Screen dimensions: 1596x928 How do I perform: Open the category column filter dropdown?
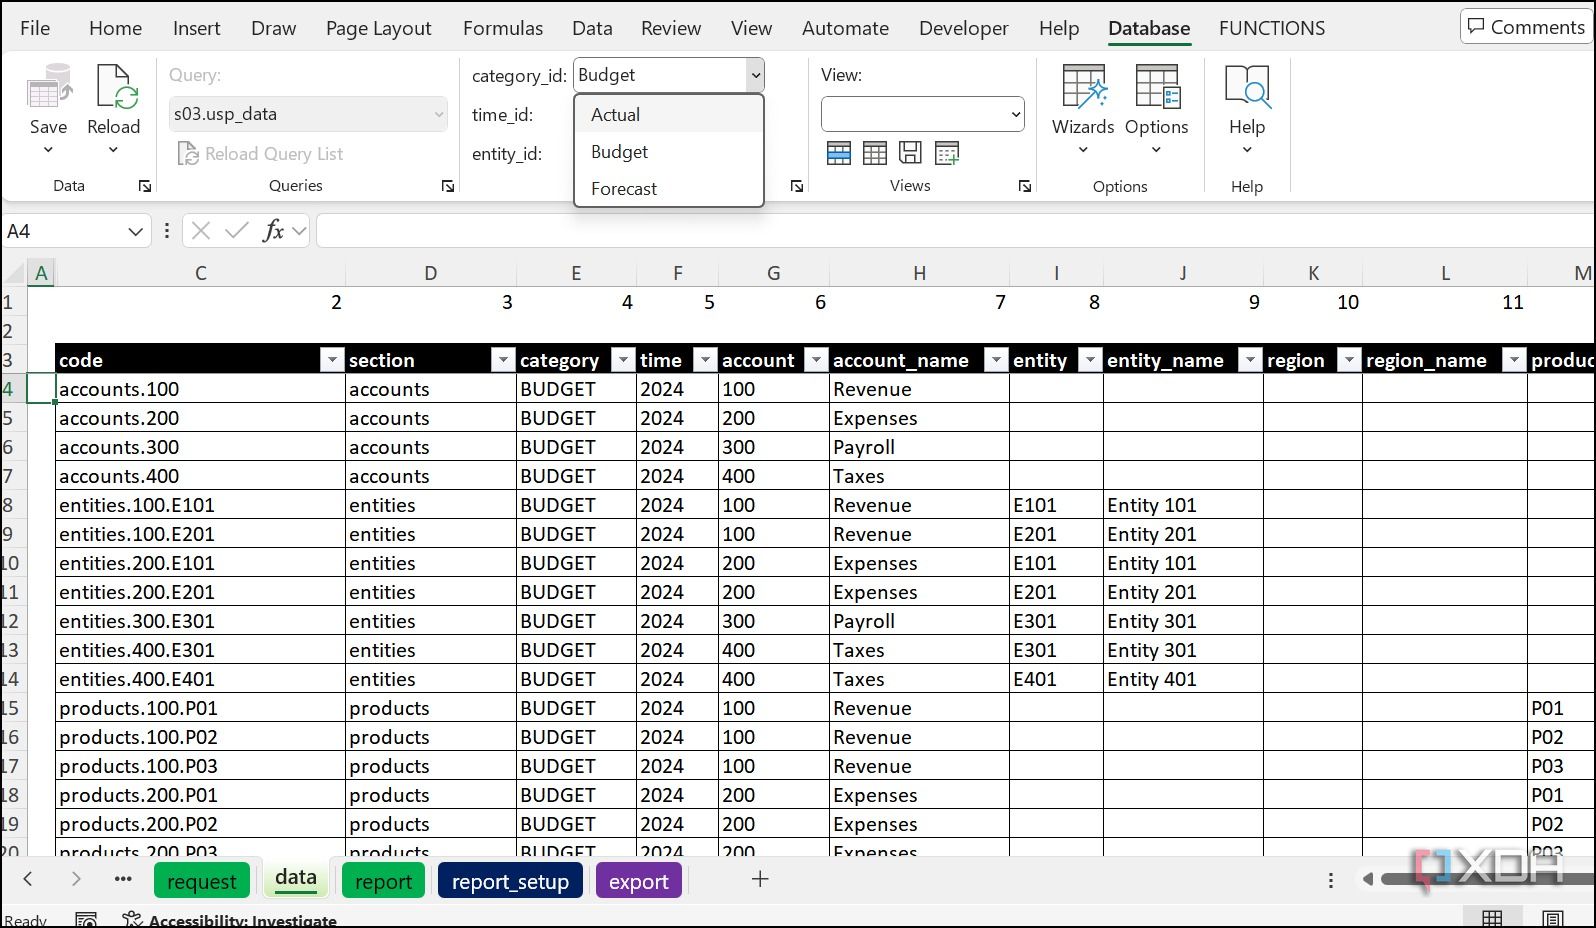623,360
